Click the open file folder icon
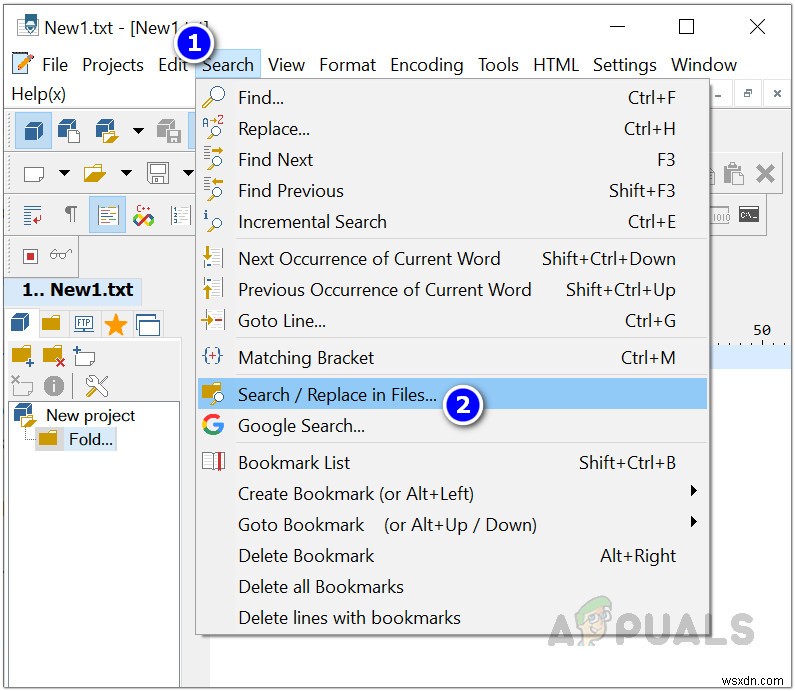This screenshot has height=691, width=795. (x=95, y=173)
